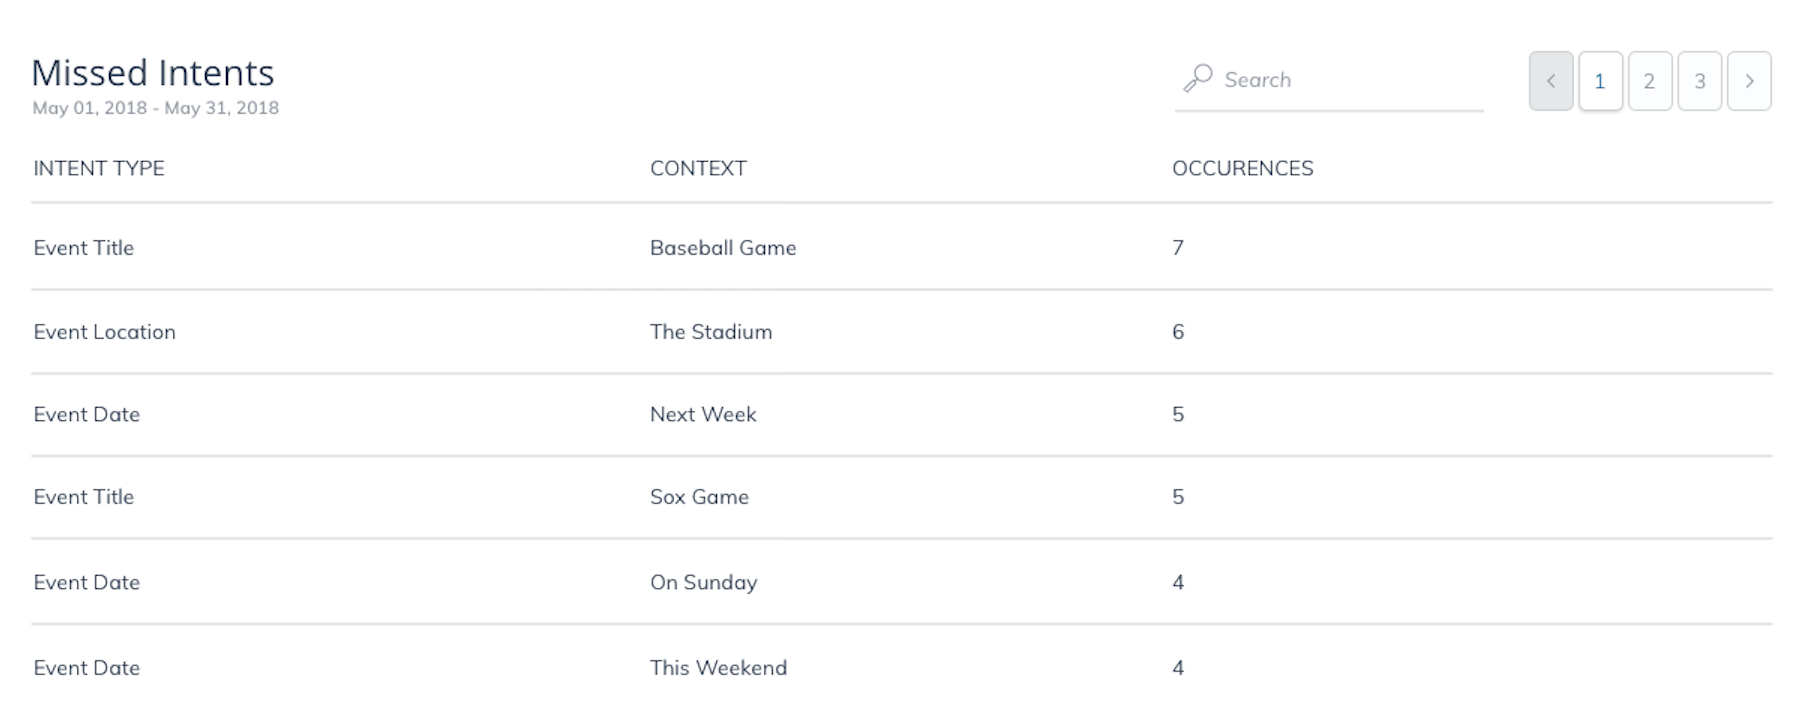
Task: Sort by INTENT TYPE column header
Action: click(x=99, y=168)
